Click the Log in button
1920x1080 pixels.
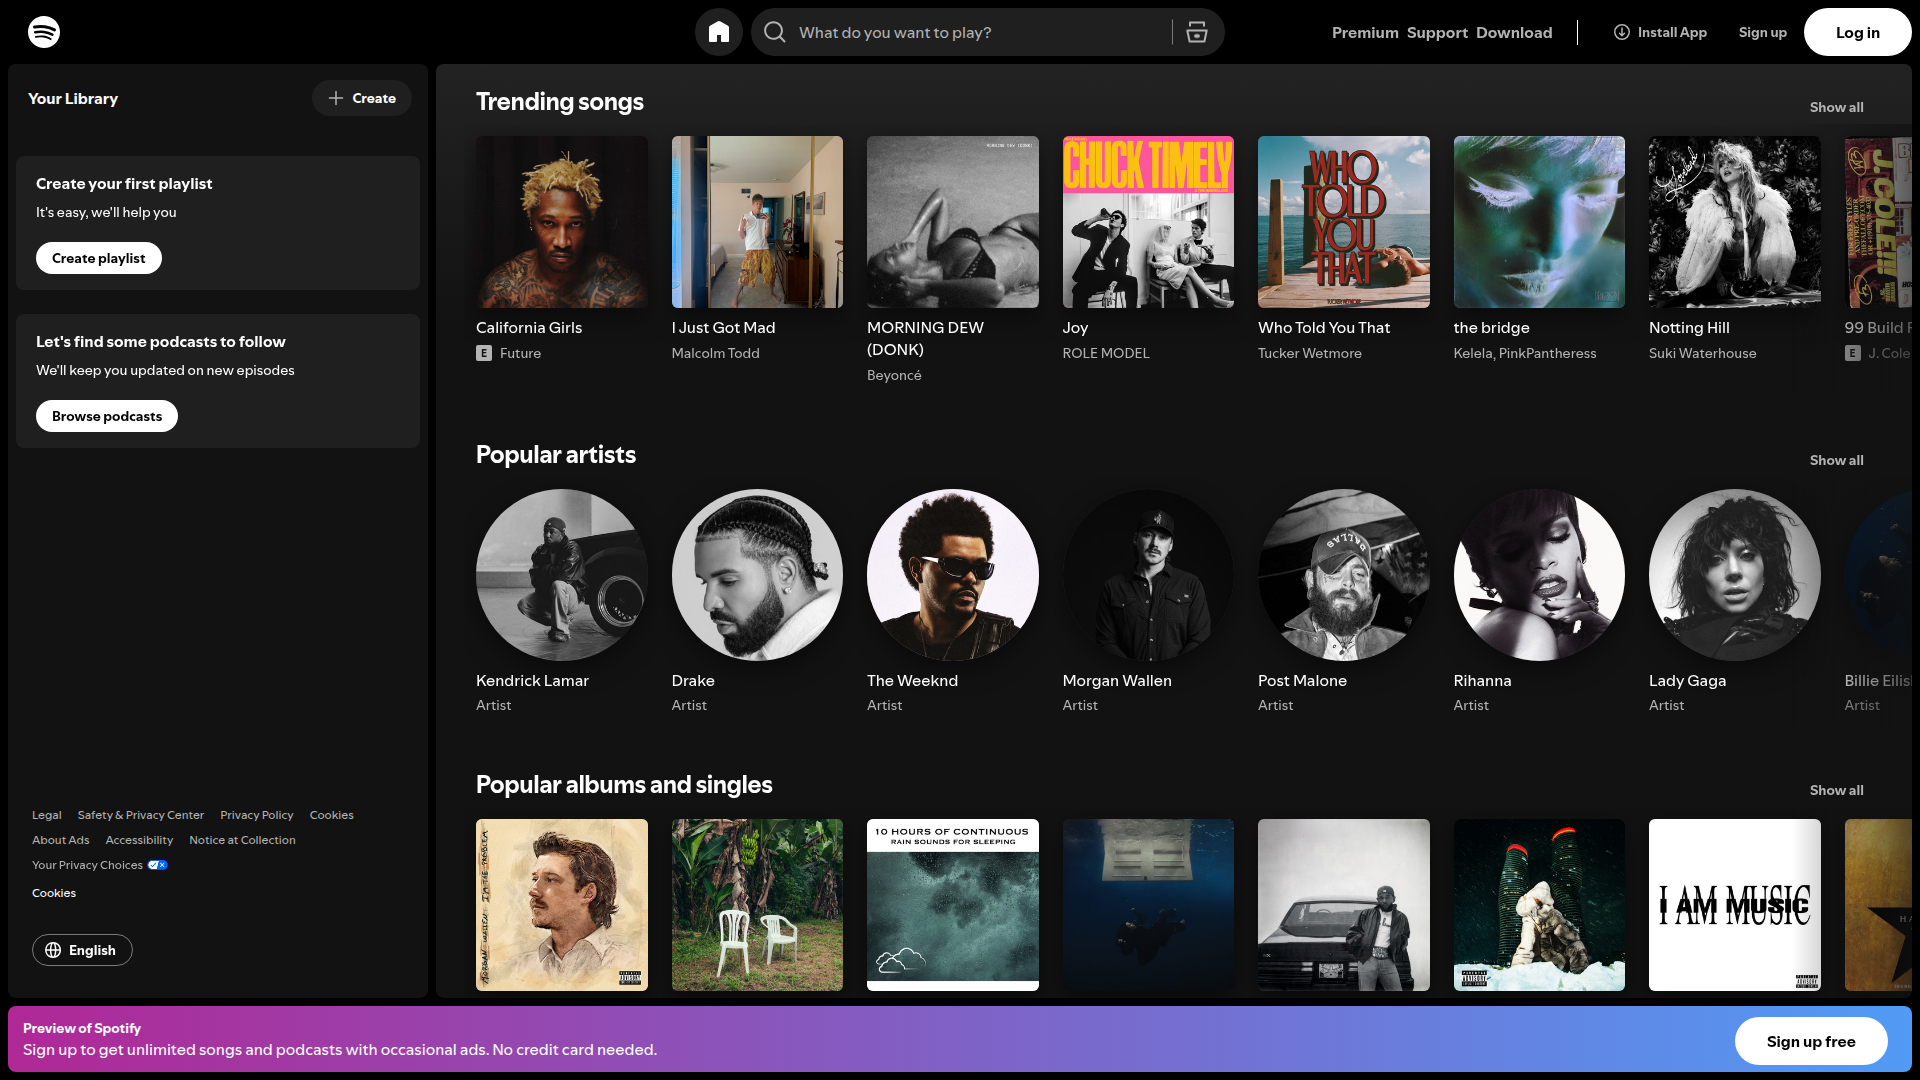(1857, 32)
